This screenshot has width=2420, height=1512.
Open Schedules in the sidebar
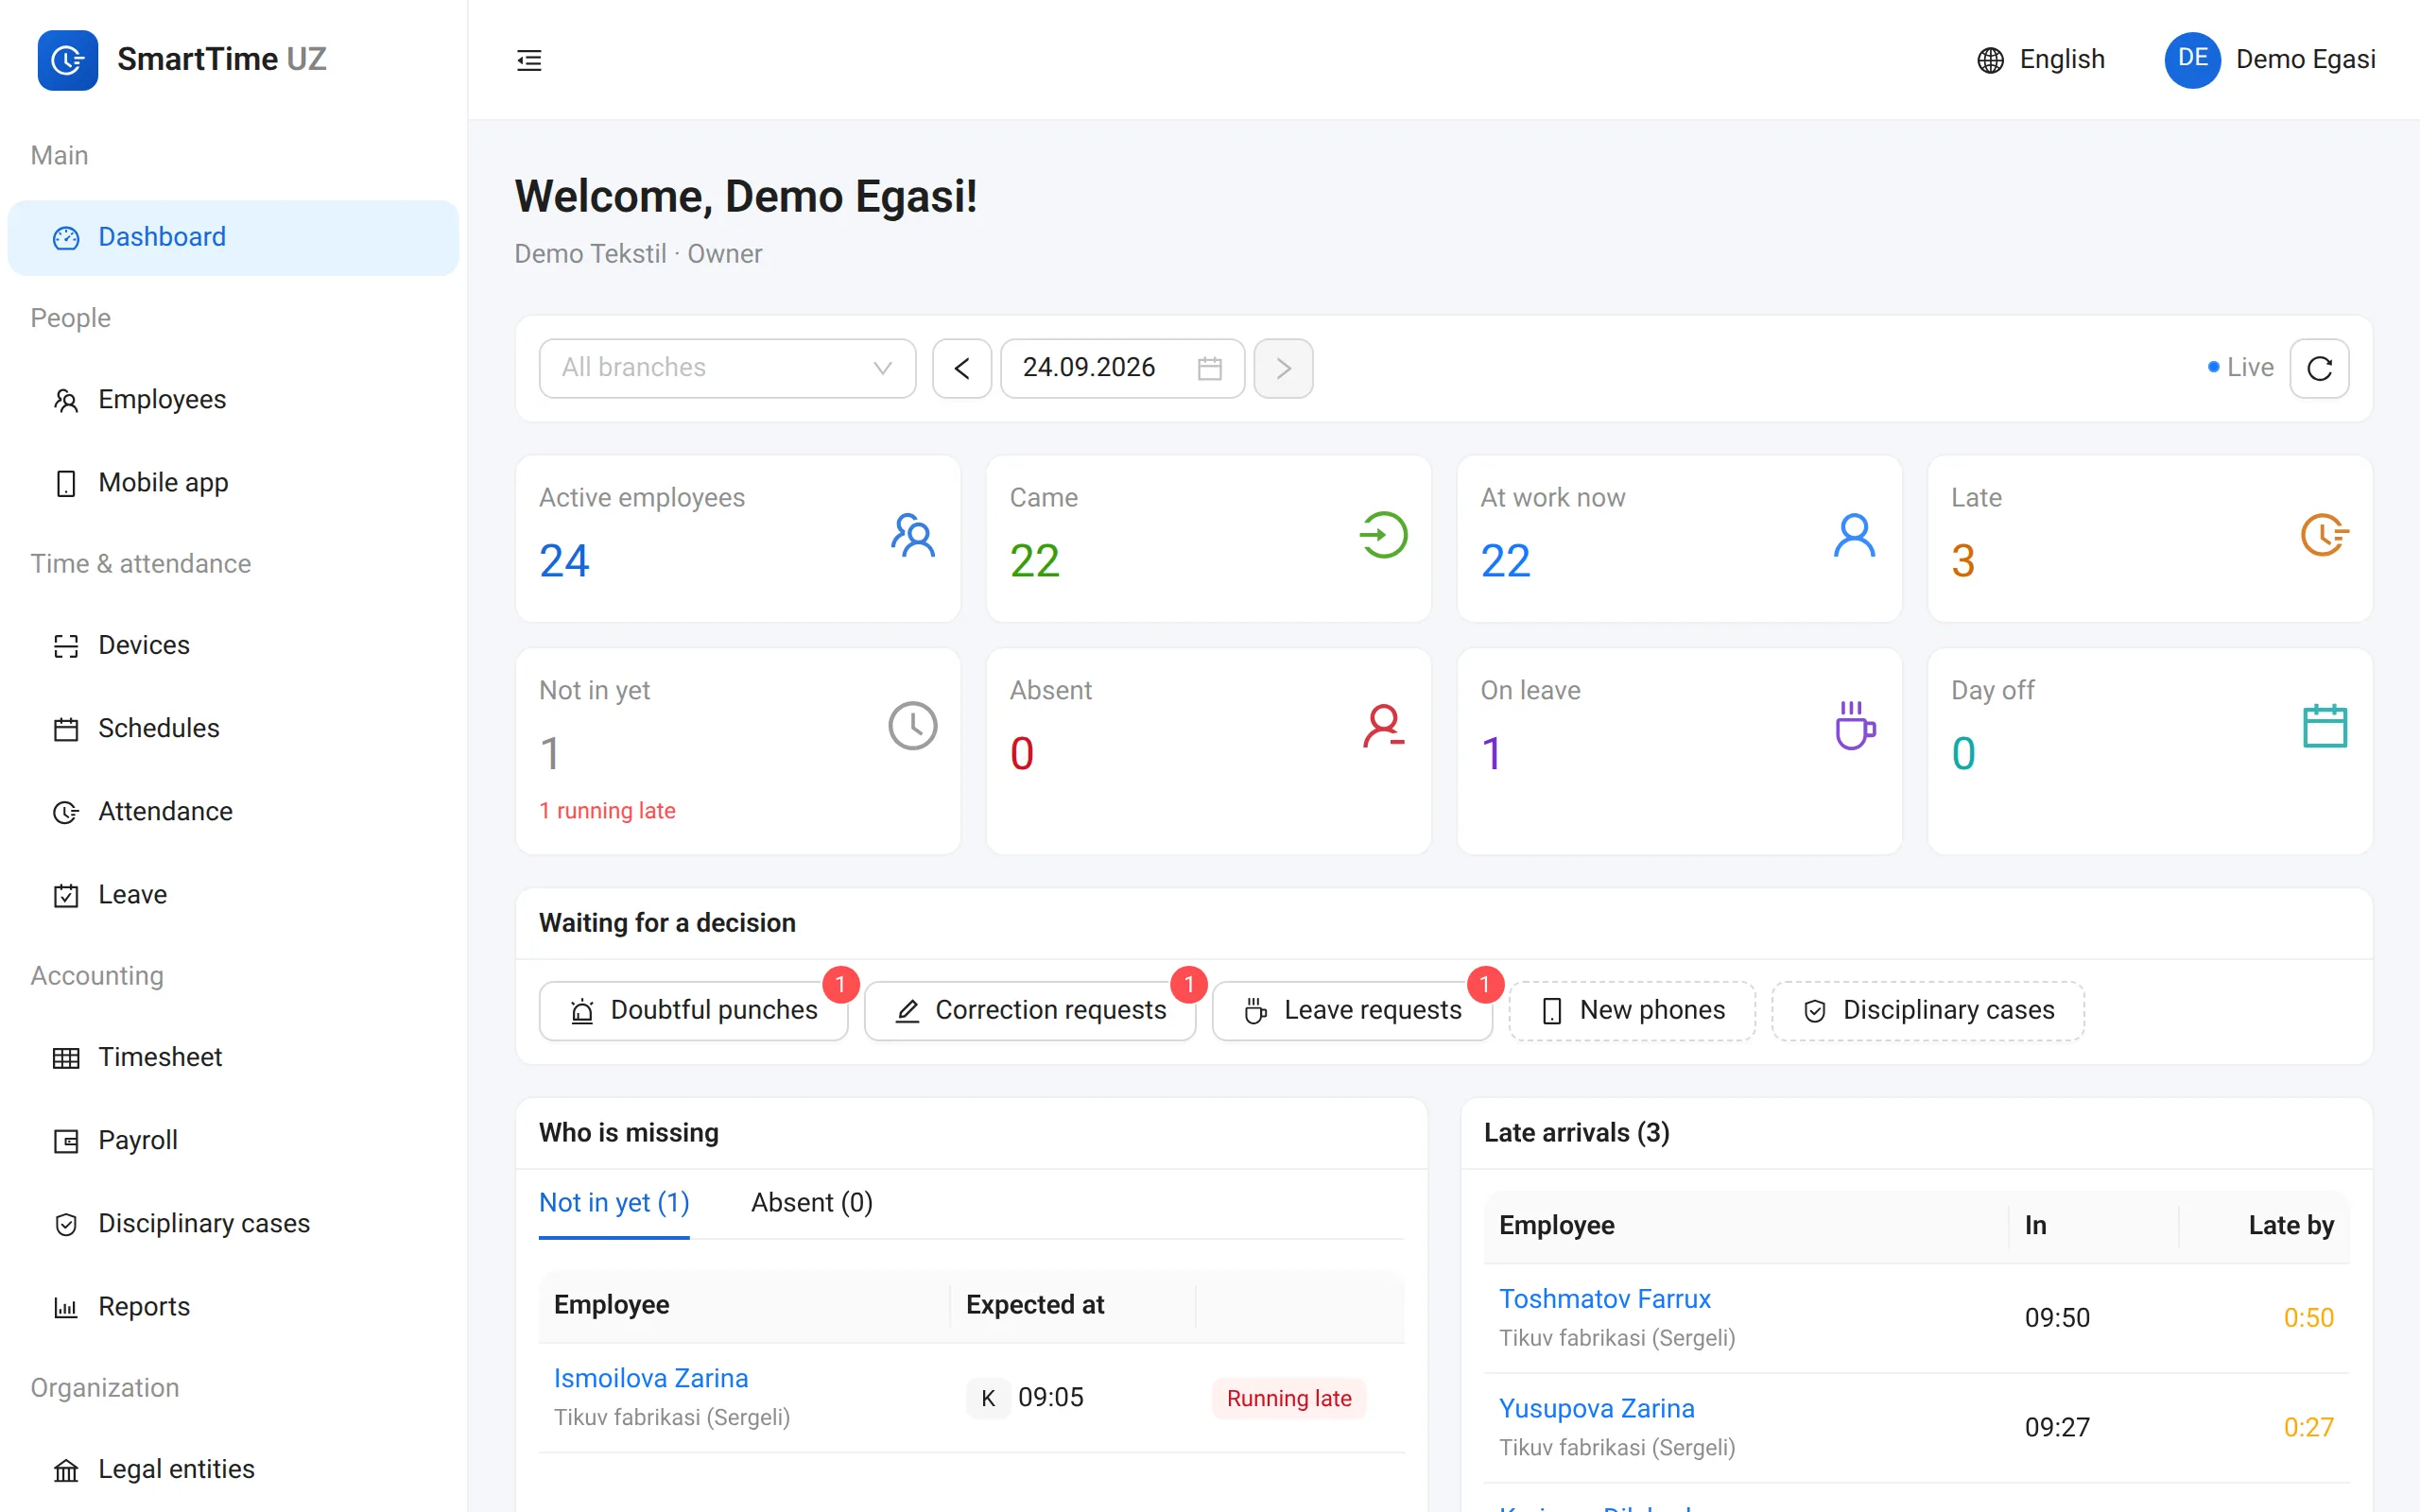(233, 728)
